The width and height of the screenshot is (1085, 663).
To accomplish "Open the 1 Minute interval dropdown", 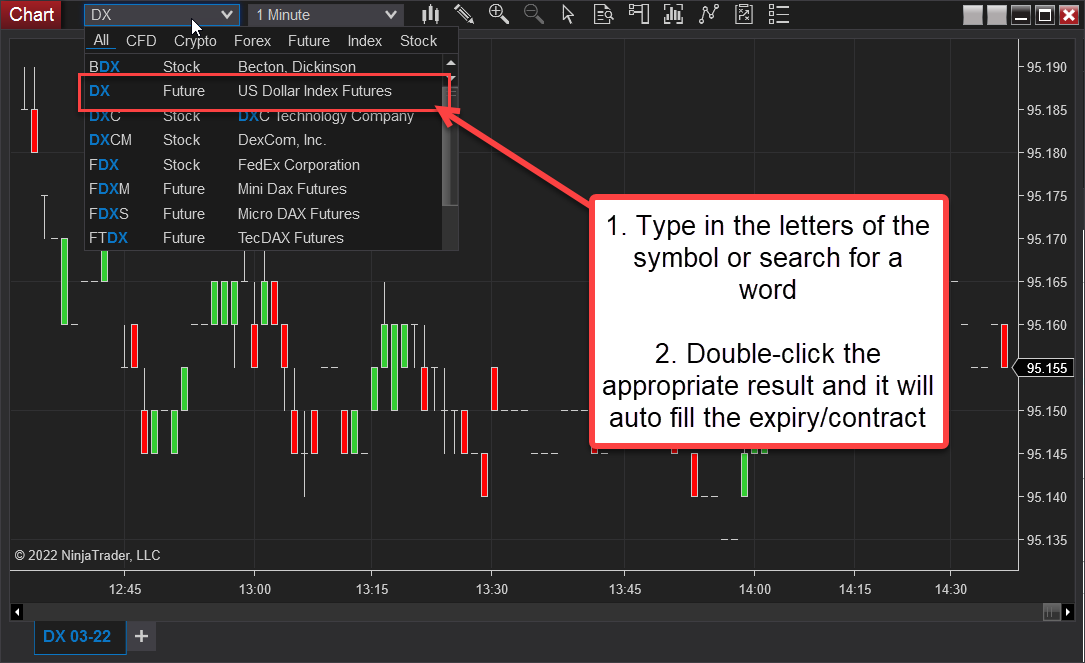I will tap(325, 14).
